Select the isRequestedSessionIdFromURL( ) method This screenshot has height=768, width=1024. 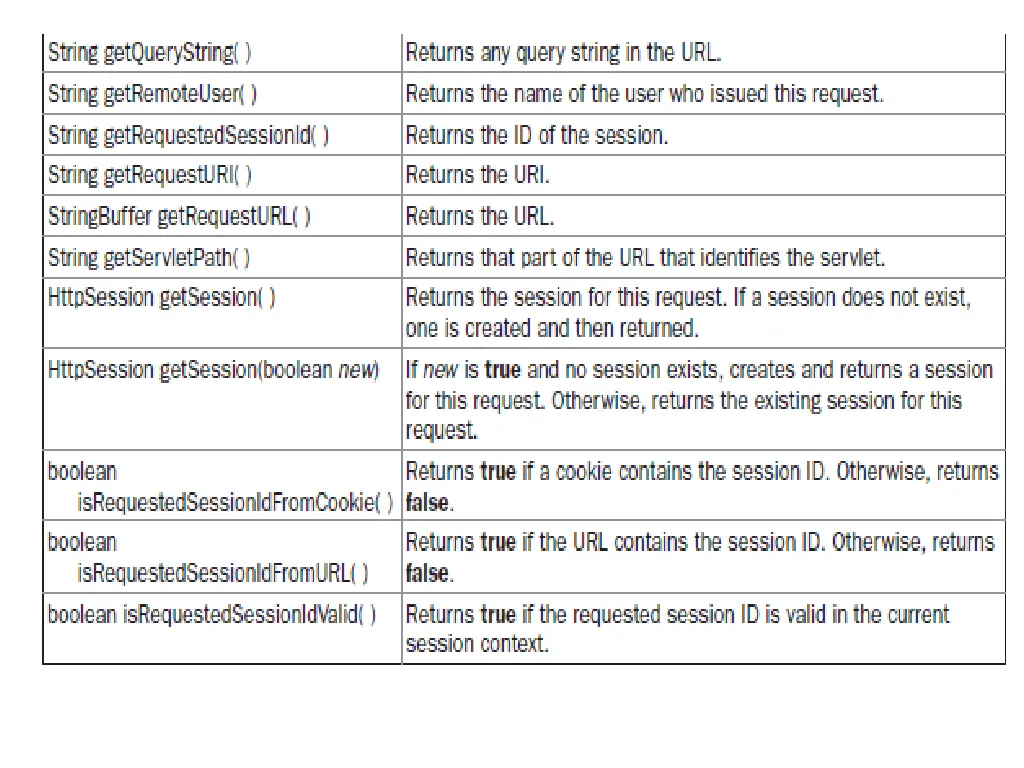coord(223,573)
